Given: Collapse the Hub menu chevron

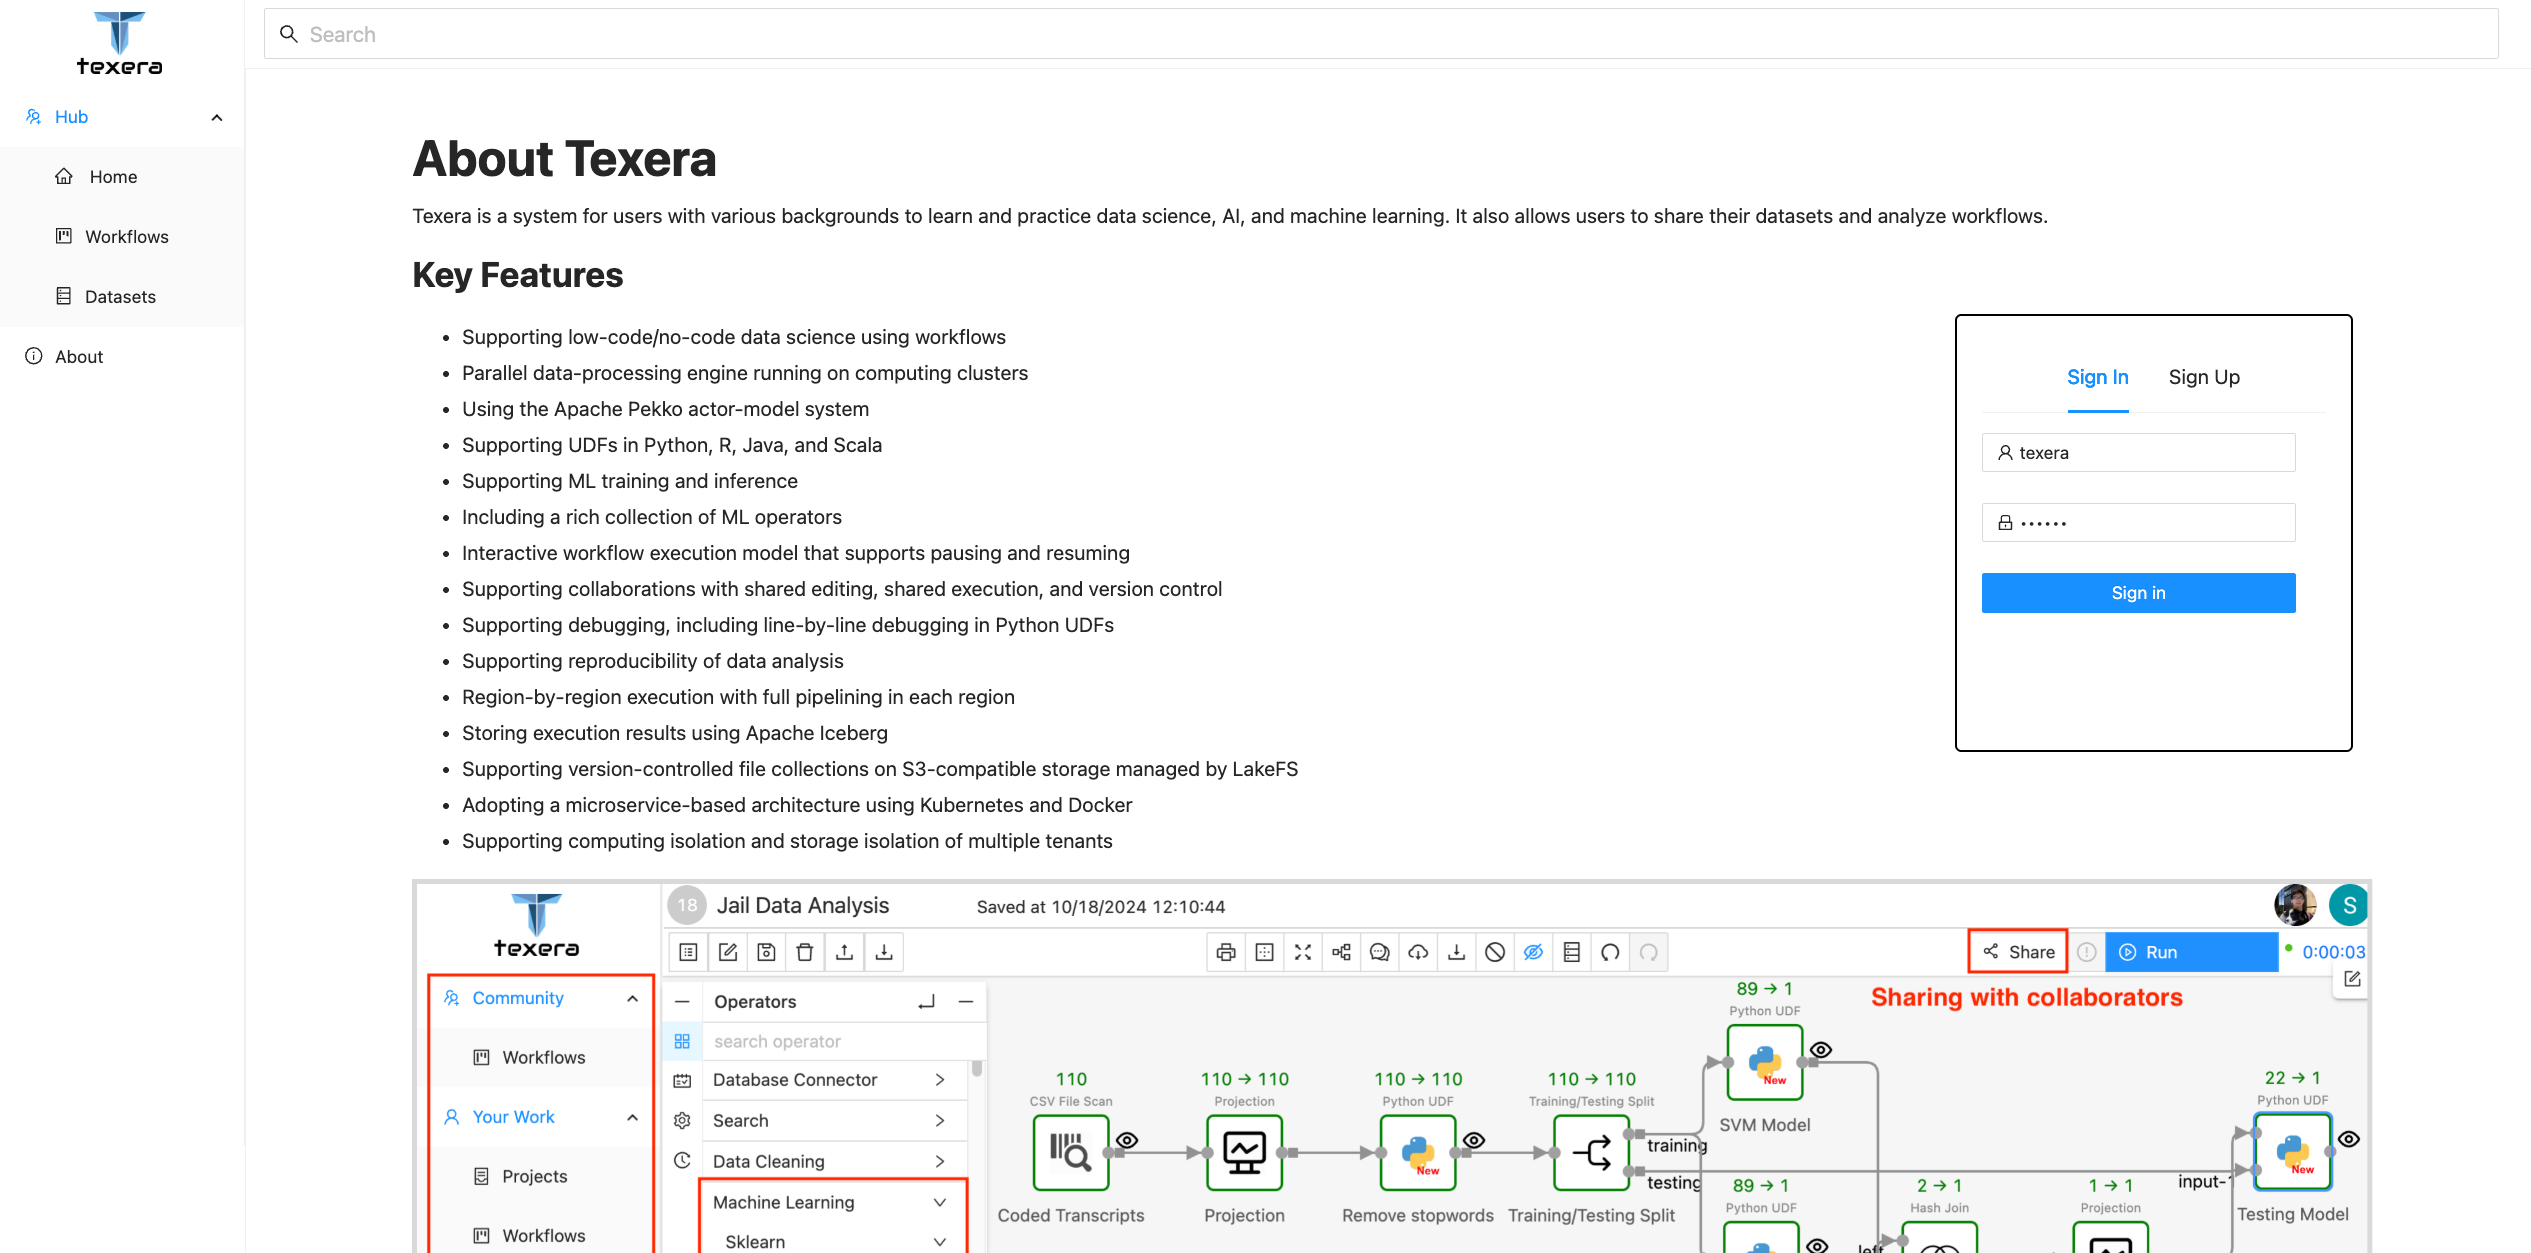Looking at the screenshot, I should [217, 117].
